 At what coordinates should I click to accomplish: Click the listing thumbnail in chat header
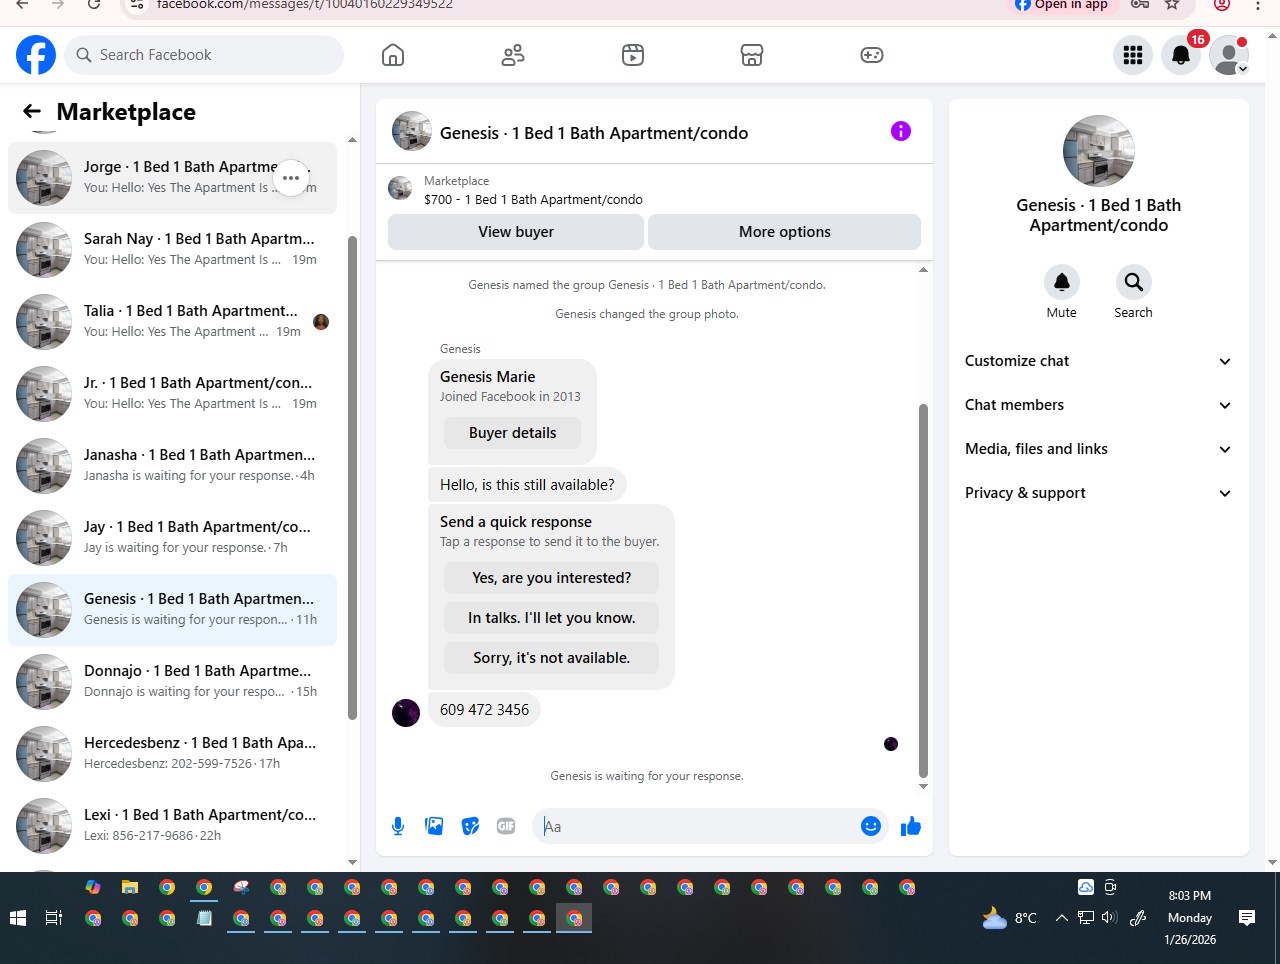click(412, 131)
